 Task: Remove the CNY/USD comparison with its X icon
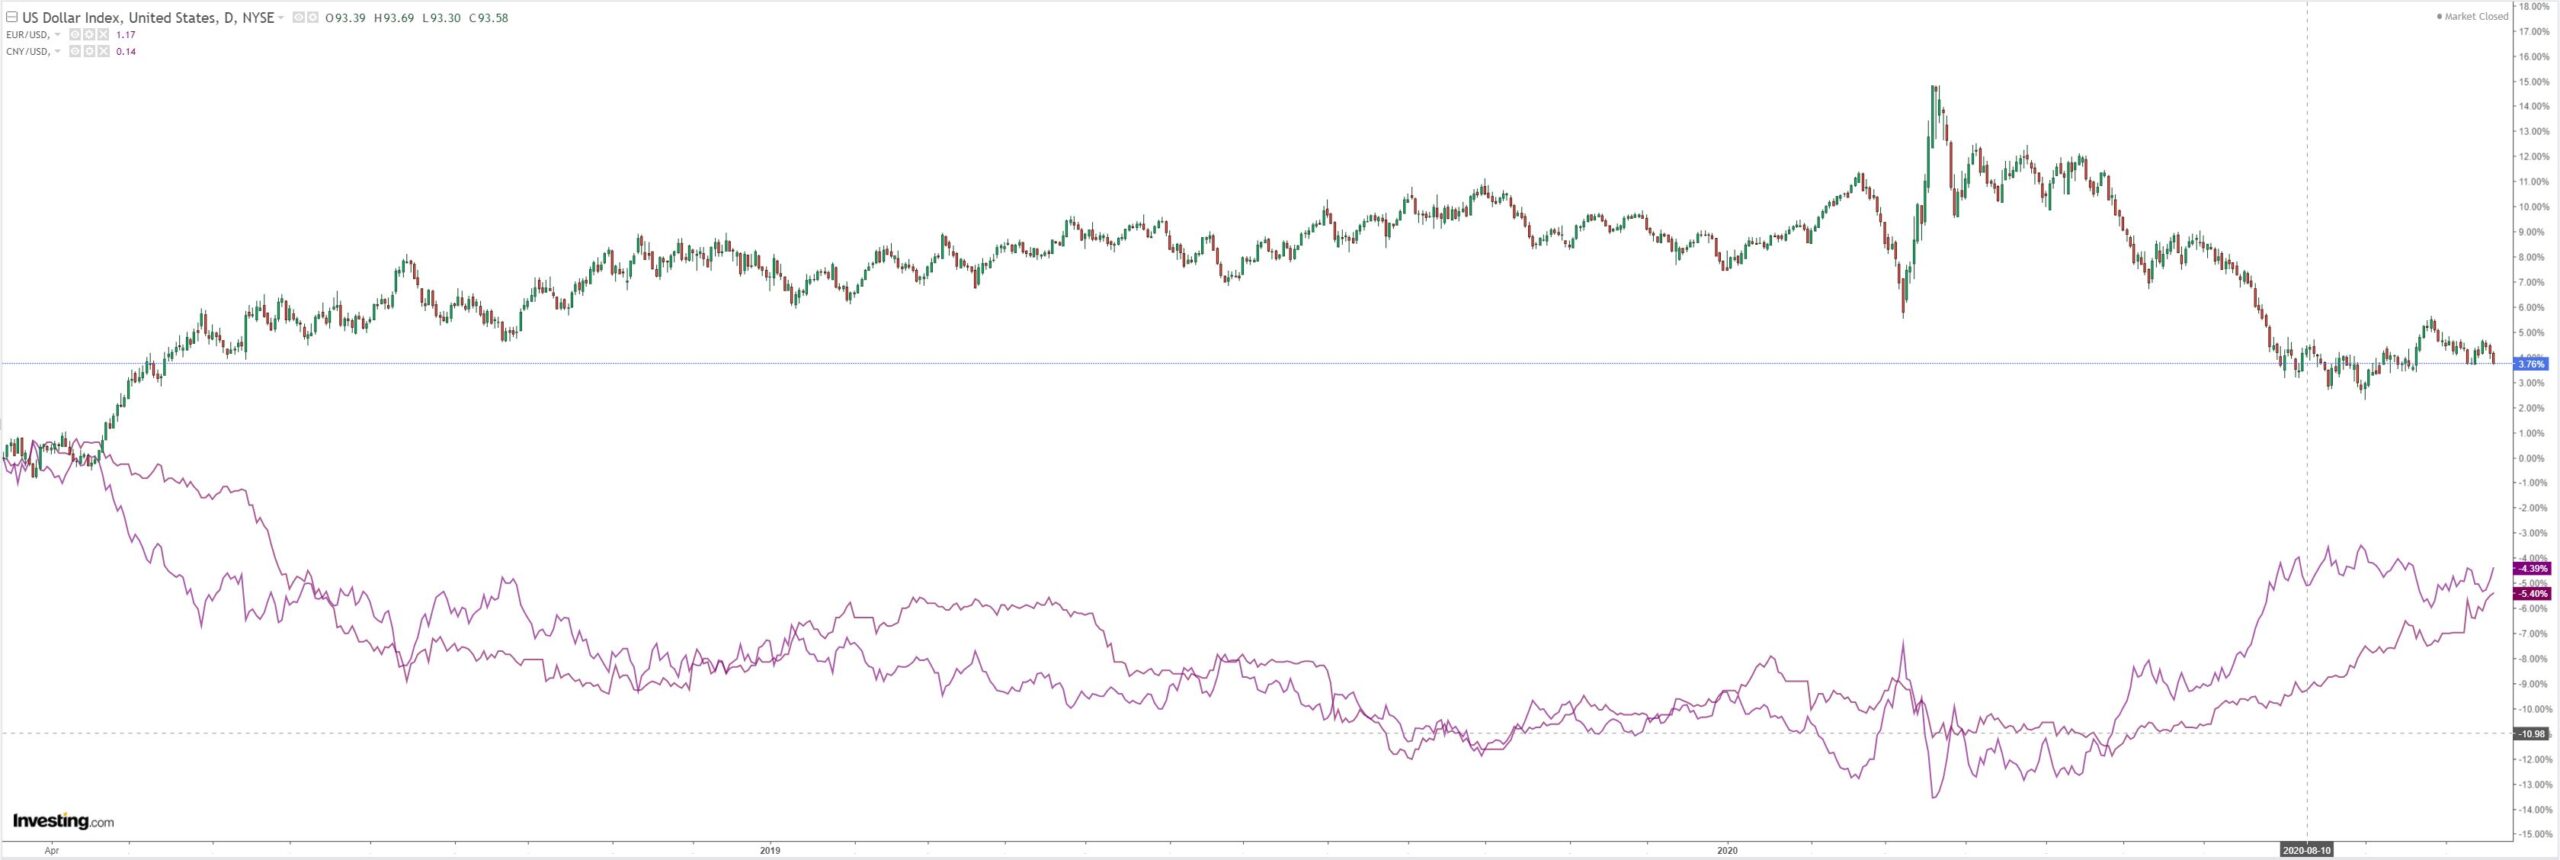(x=102, y=52)
